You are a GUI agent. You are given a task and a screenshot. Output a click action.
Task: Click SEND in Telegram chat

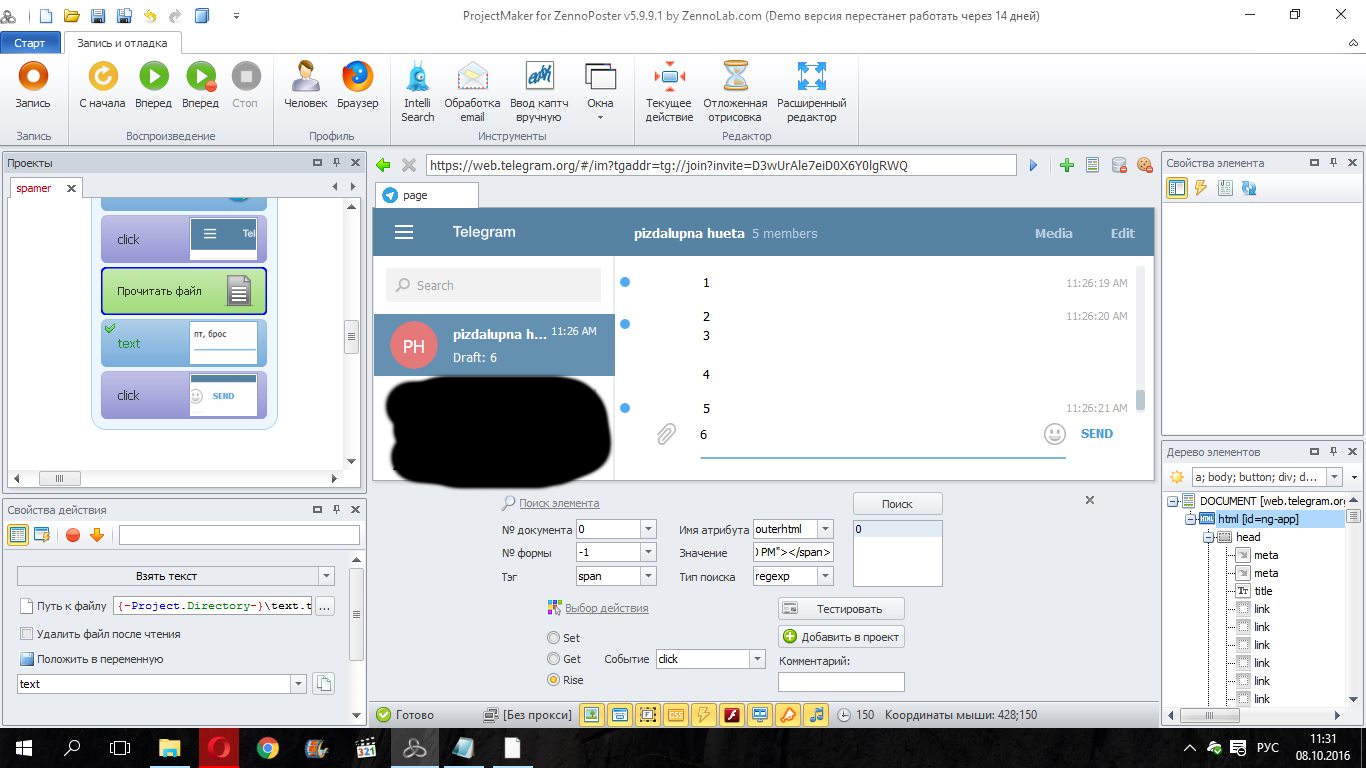tap(1097, 434)
